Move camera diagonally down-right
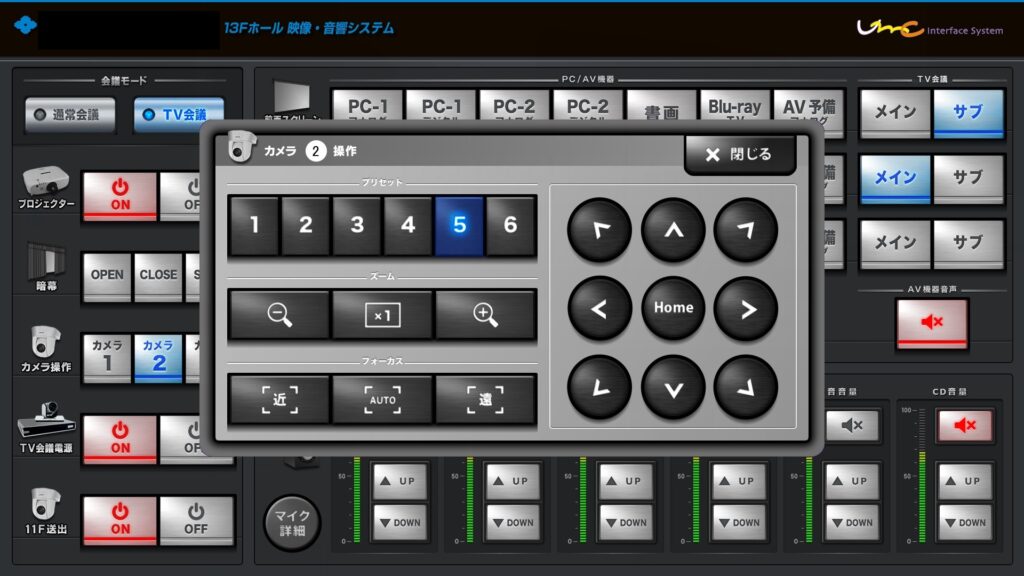 [x=746, y=386]
